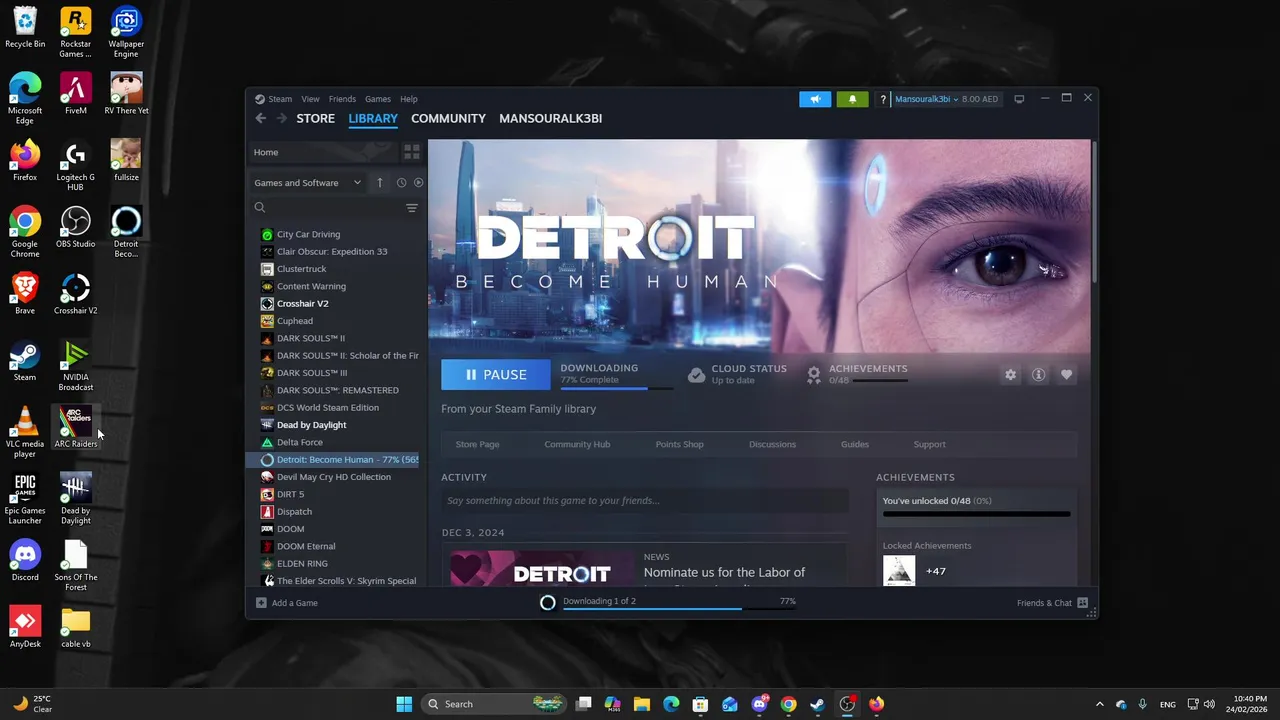Image resolution: width=1280 pixels, height=720 pixels.
Task: Open the Store Page link
Action: click(477, 444)
